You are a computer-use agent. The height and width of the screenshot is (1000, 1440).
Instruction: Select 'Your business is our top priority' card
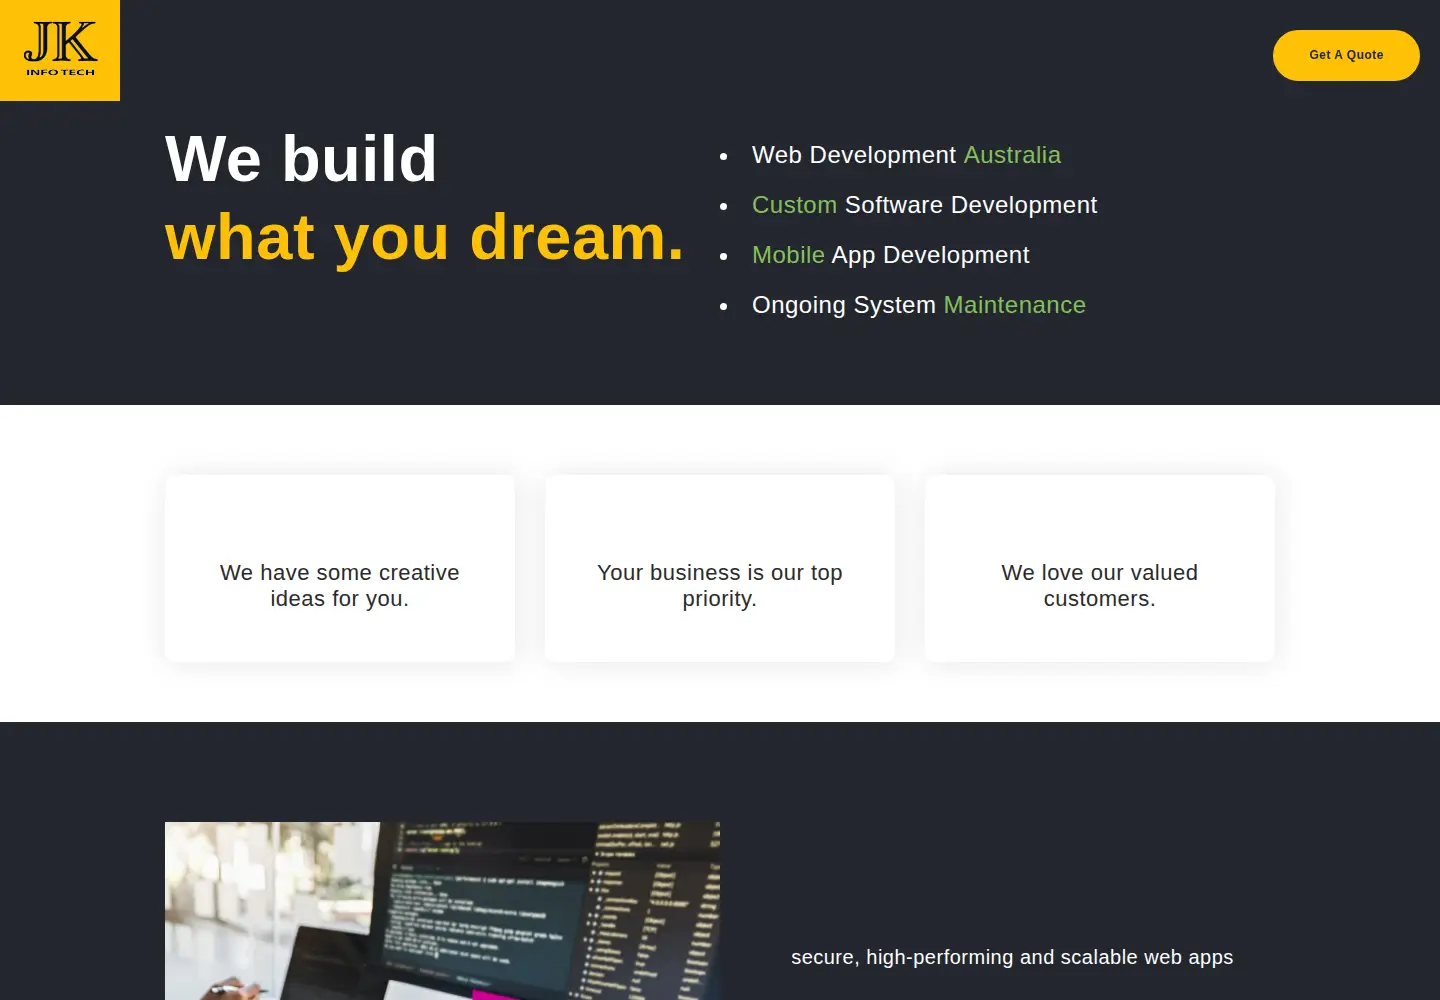tap(720, 568)
